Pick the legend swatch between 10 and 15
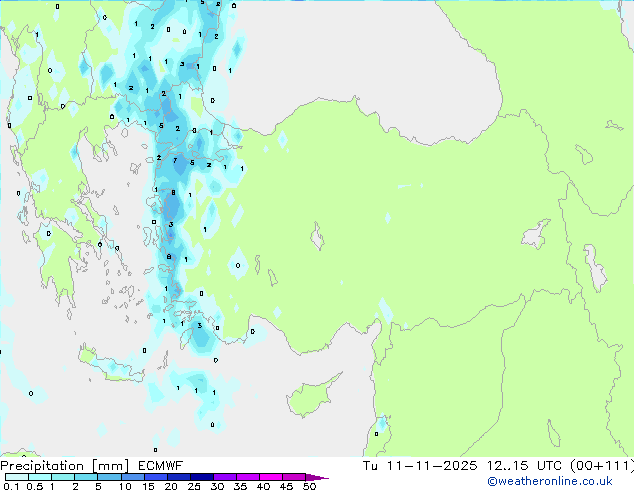The image size is (634, 490). (133, 477)
